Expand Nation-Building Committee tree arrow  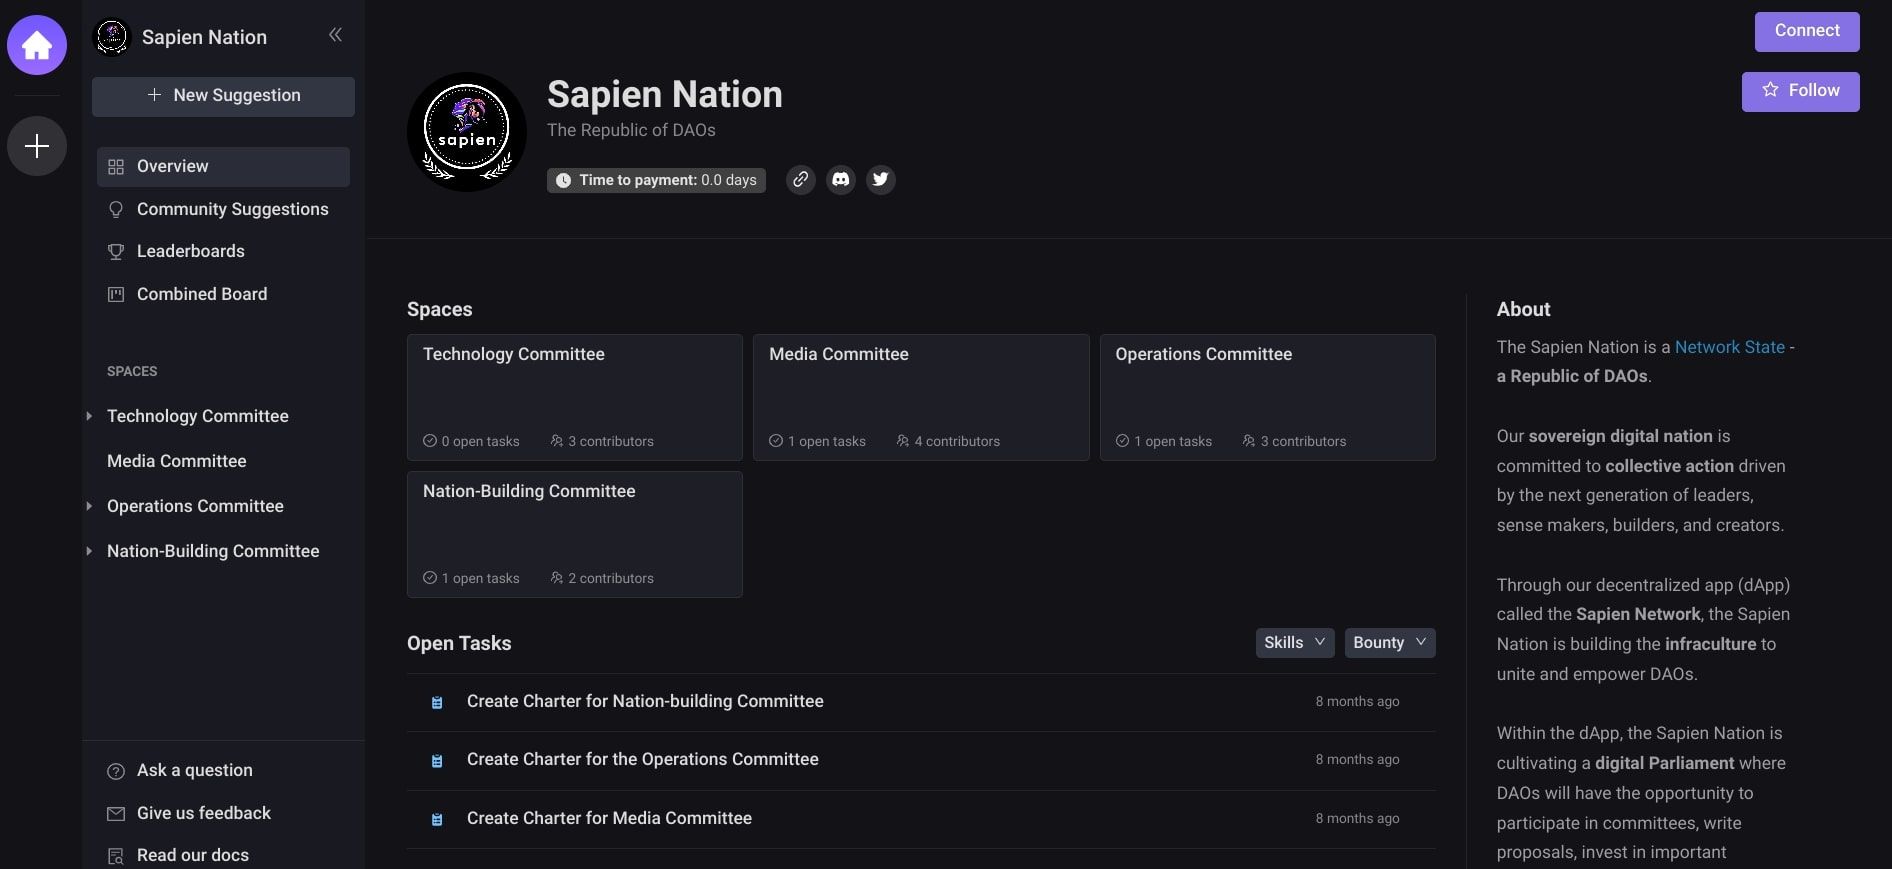point(89,551)
